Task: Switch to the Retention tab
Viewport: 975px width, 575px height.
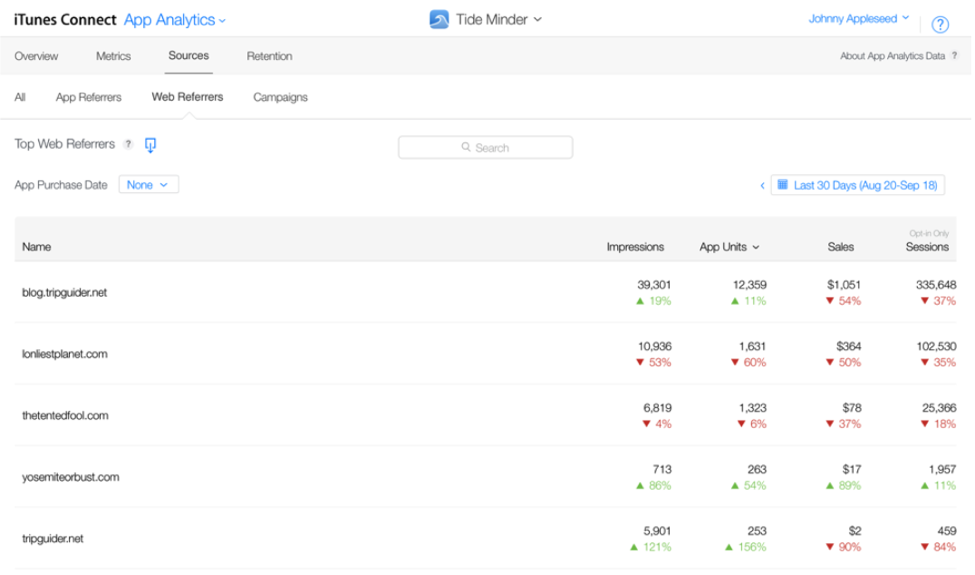Action: pyautogui.click(x=269, y=56)
